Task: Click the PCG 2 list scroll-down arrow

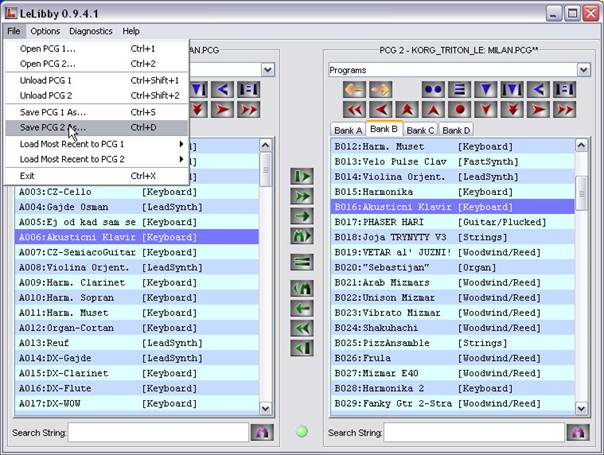Action: tap(581, 408)
